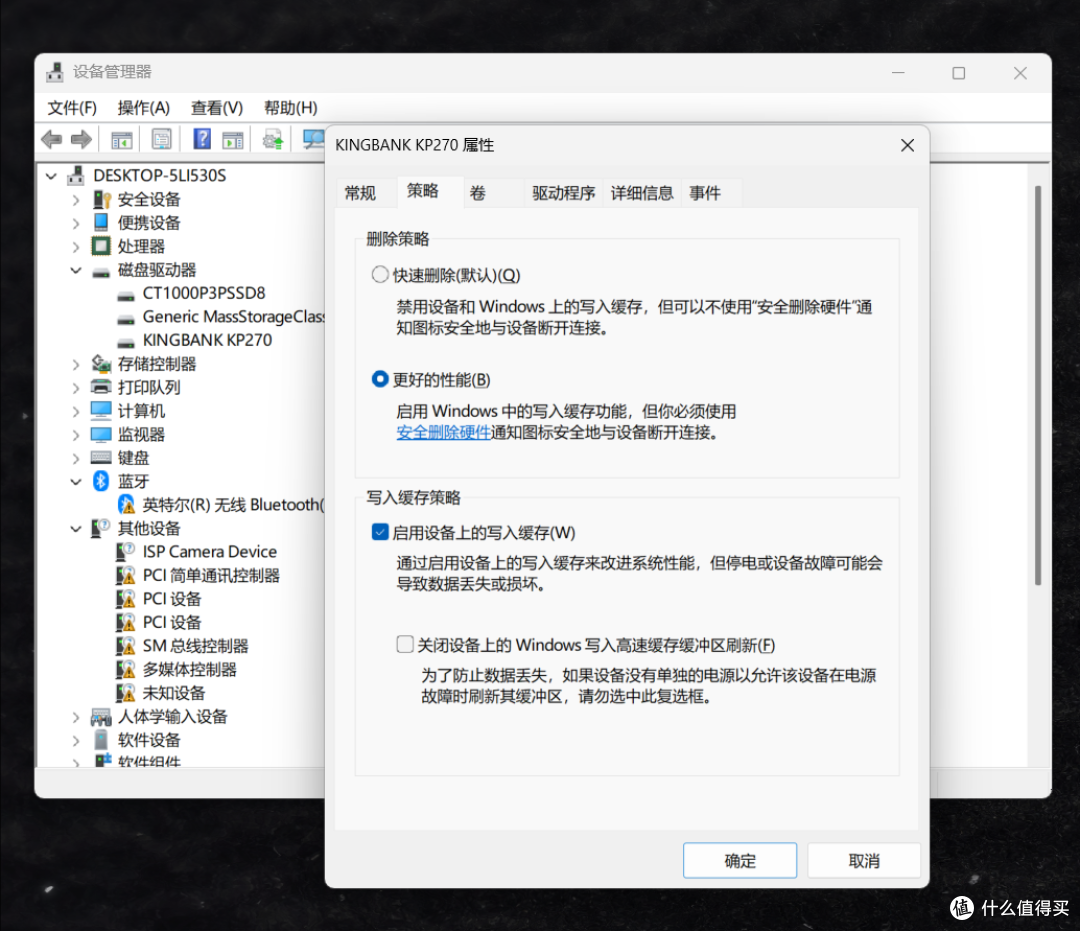Close the KINGBANK KP270 属性 dialog

coord(908,145)
